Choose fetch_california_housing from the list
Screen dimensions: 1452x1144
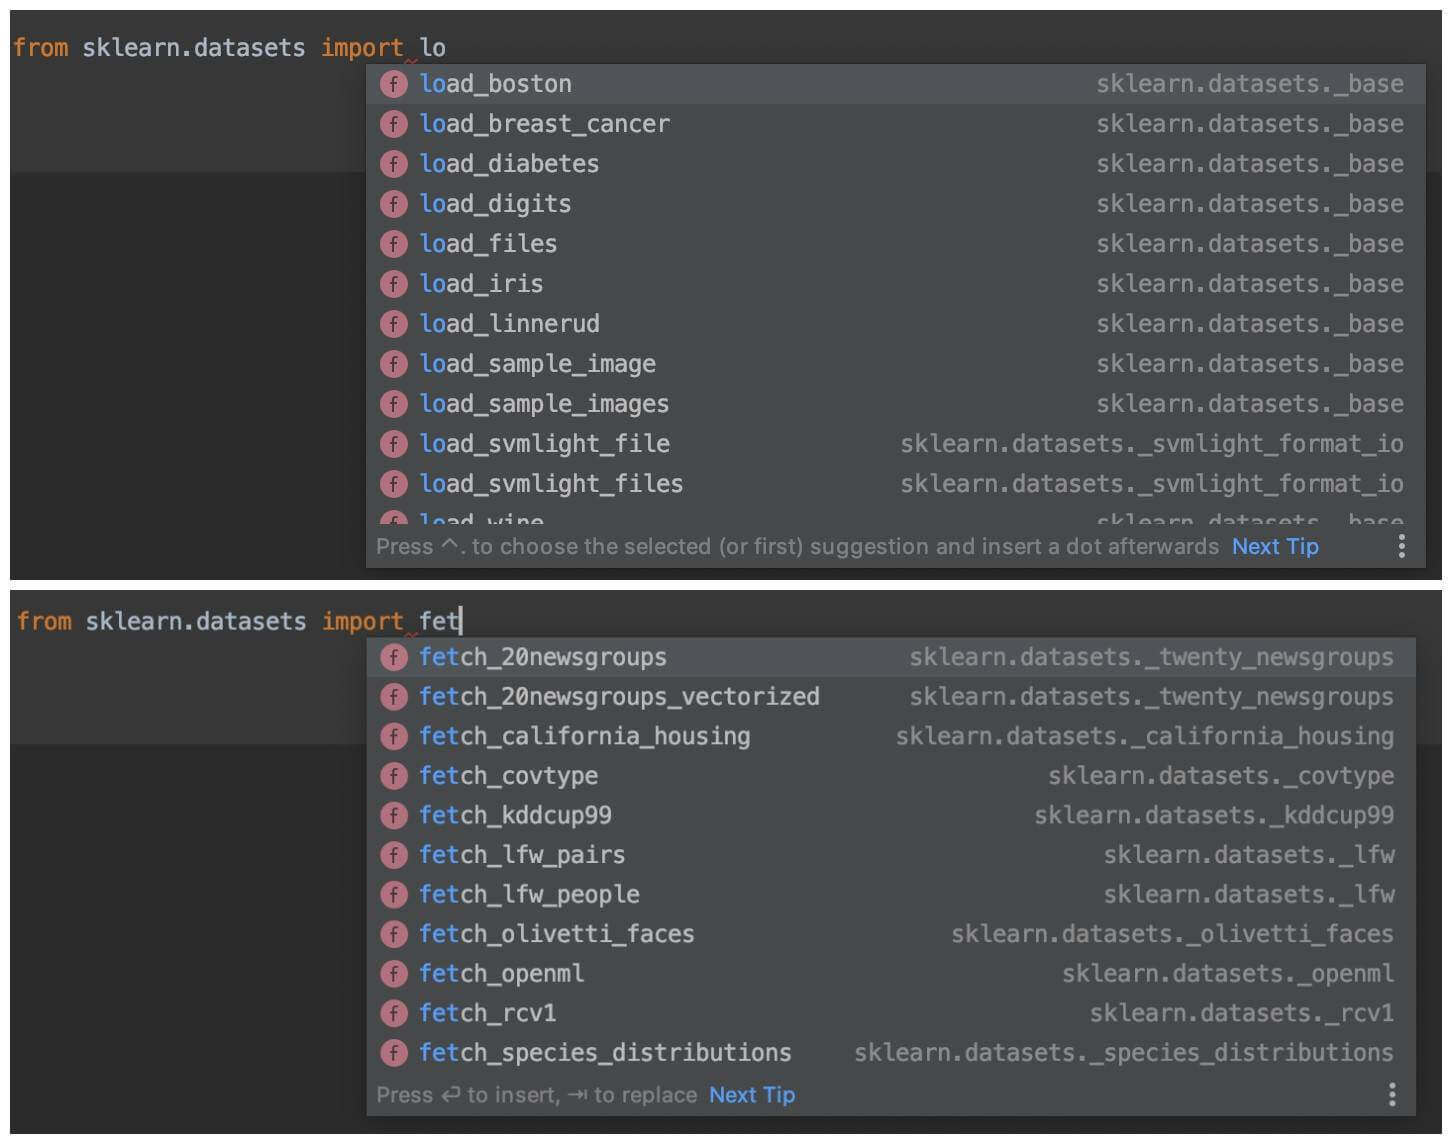[585, 736]
